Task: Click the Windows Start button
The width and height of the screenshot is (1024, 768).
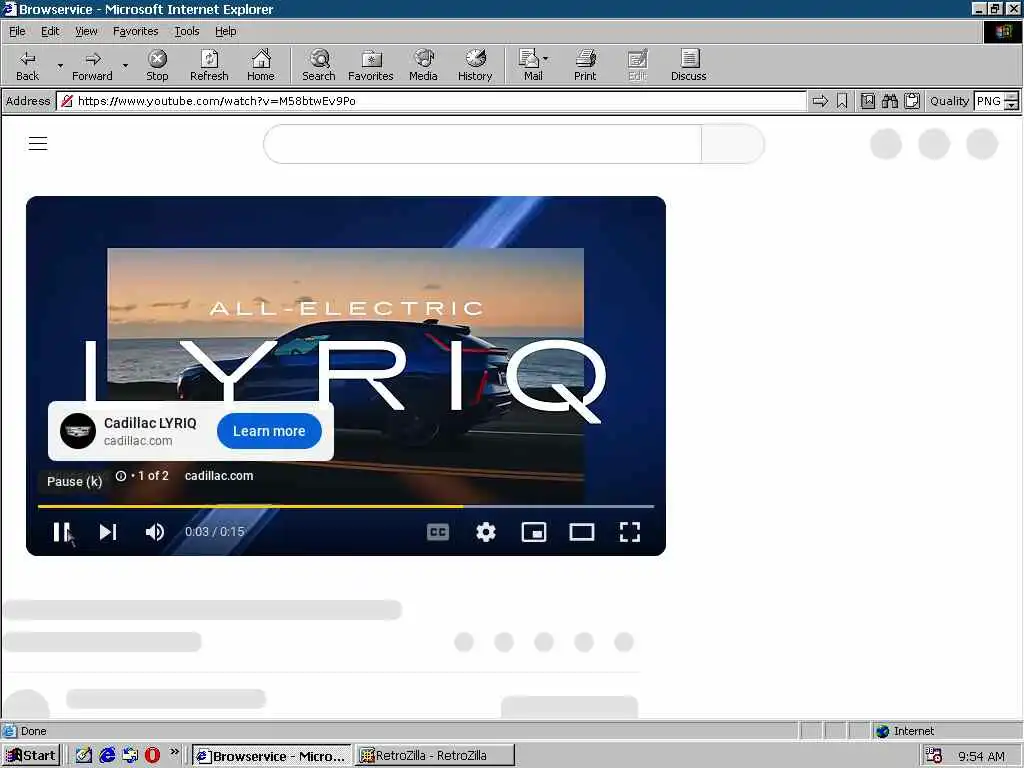Action: click(x=31, y=756)
